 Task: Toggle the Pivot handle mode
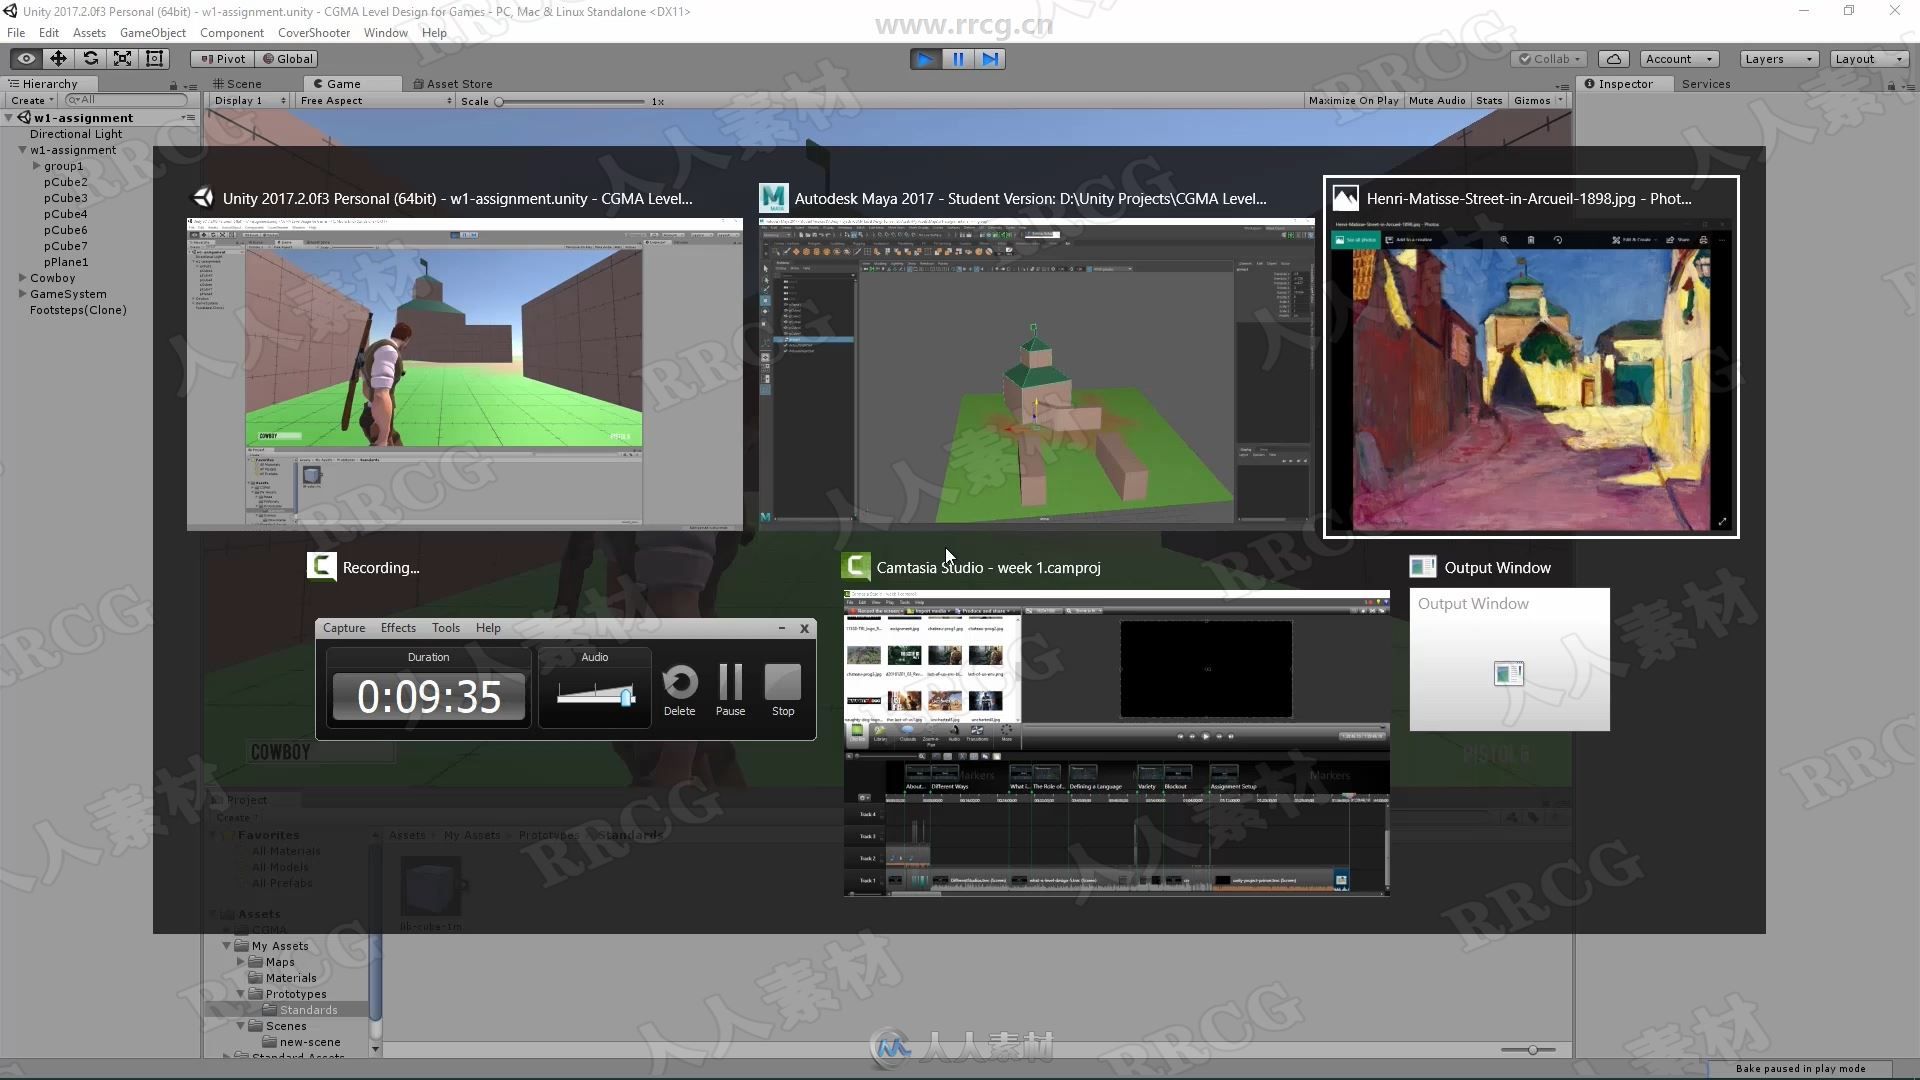click(222, 59)
